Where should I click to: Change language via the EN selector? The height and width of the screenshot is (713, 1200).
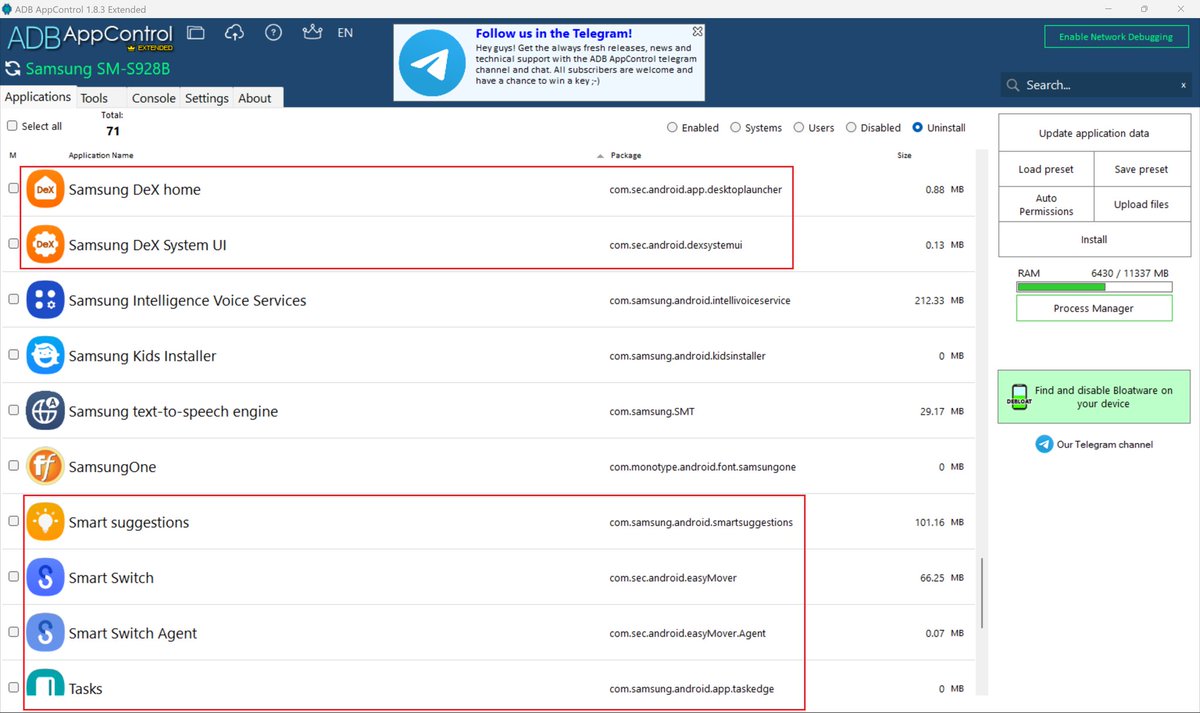[345, 33]
